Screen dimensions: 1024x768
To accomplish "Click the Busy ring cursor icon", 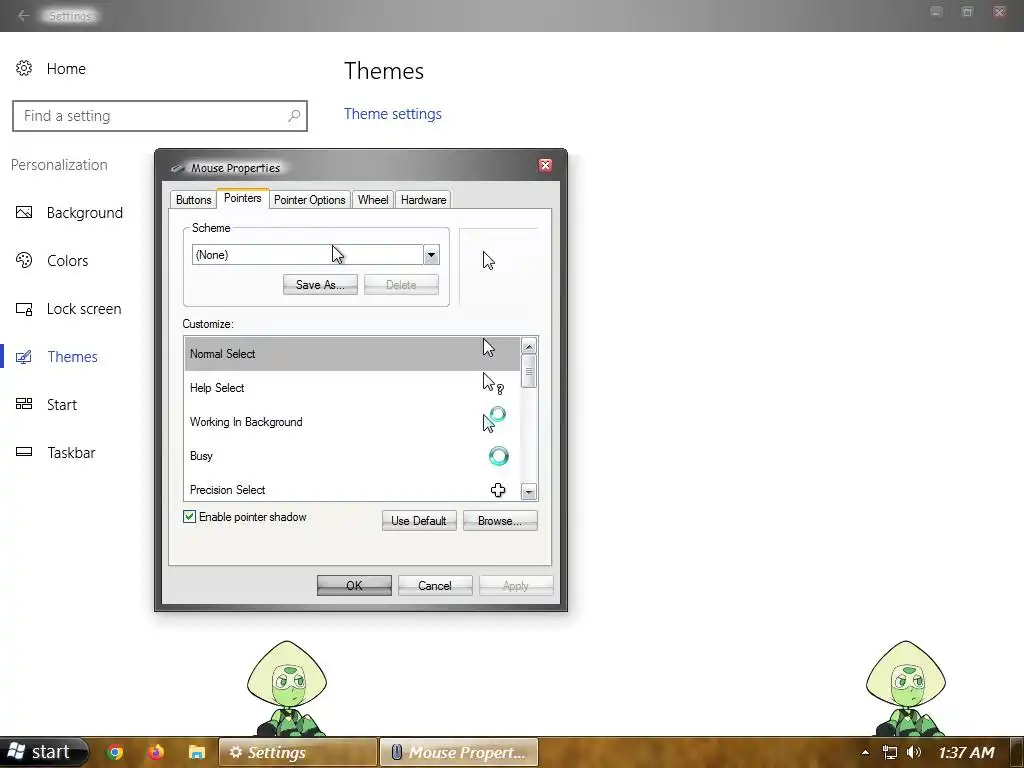I will [x=498, y=456].
